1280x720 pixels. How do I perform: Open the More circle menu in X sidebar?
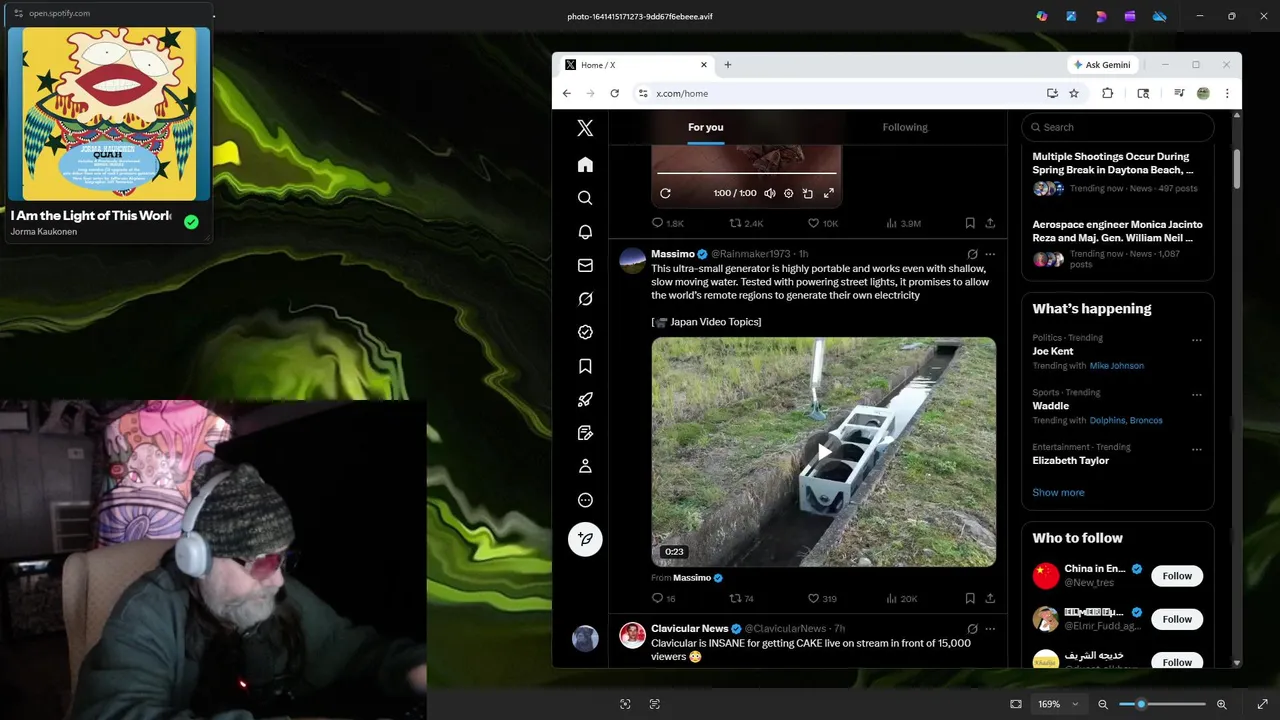[x=585, y=500]
